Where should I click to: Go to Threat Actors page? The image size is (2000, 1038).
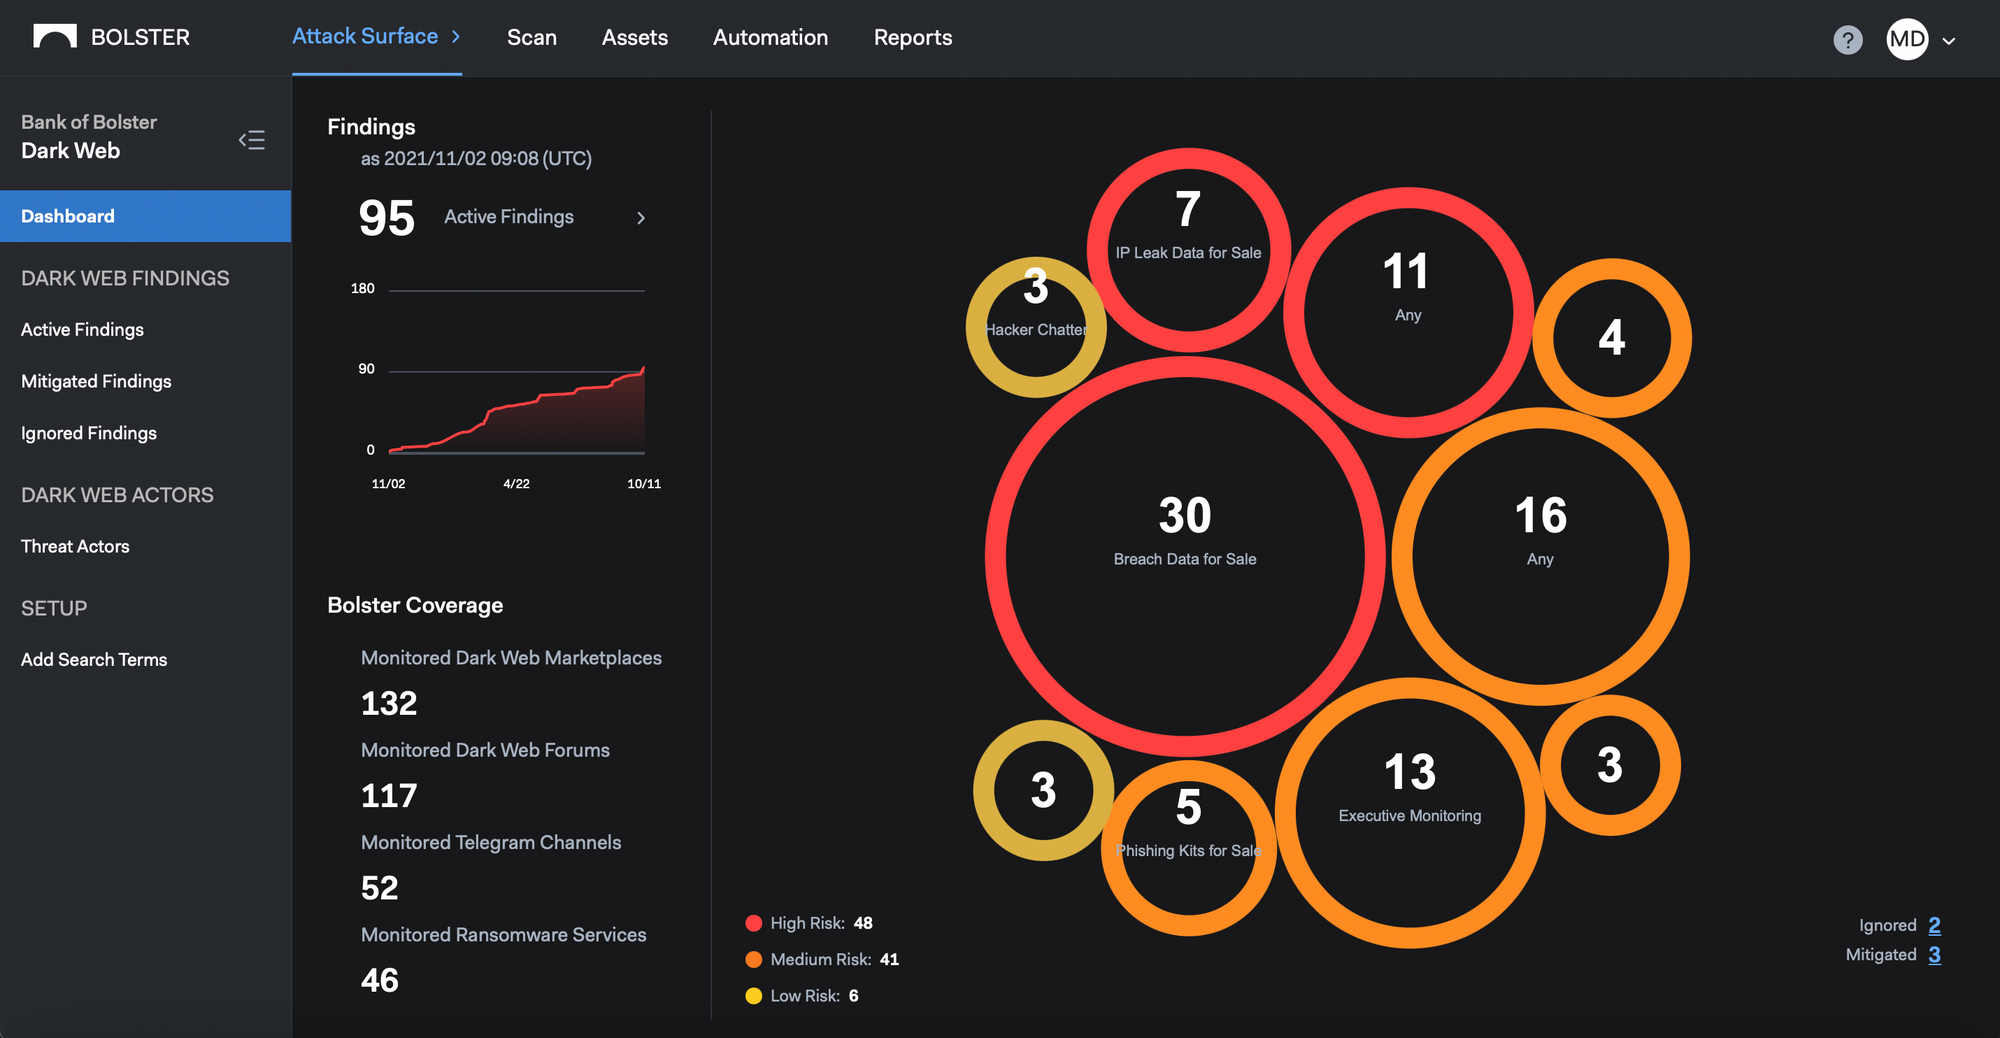[75, 546]
